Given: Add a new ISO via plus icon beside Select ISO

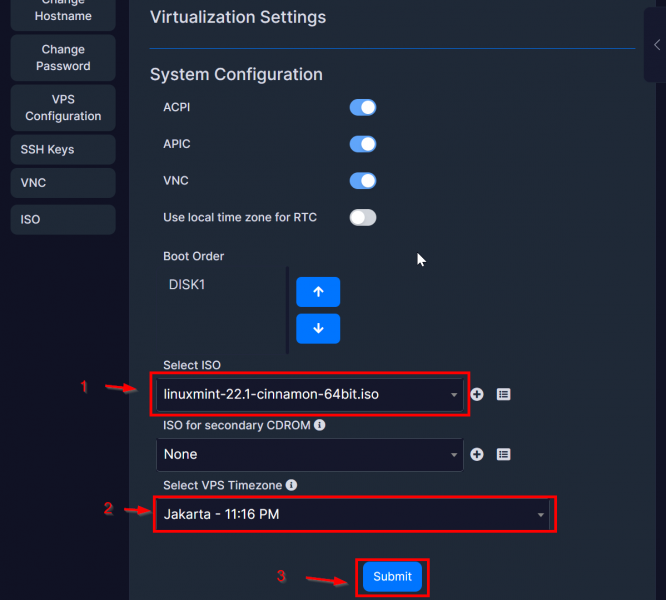Looking at the screenshot, I should (x=477, y=394).
